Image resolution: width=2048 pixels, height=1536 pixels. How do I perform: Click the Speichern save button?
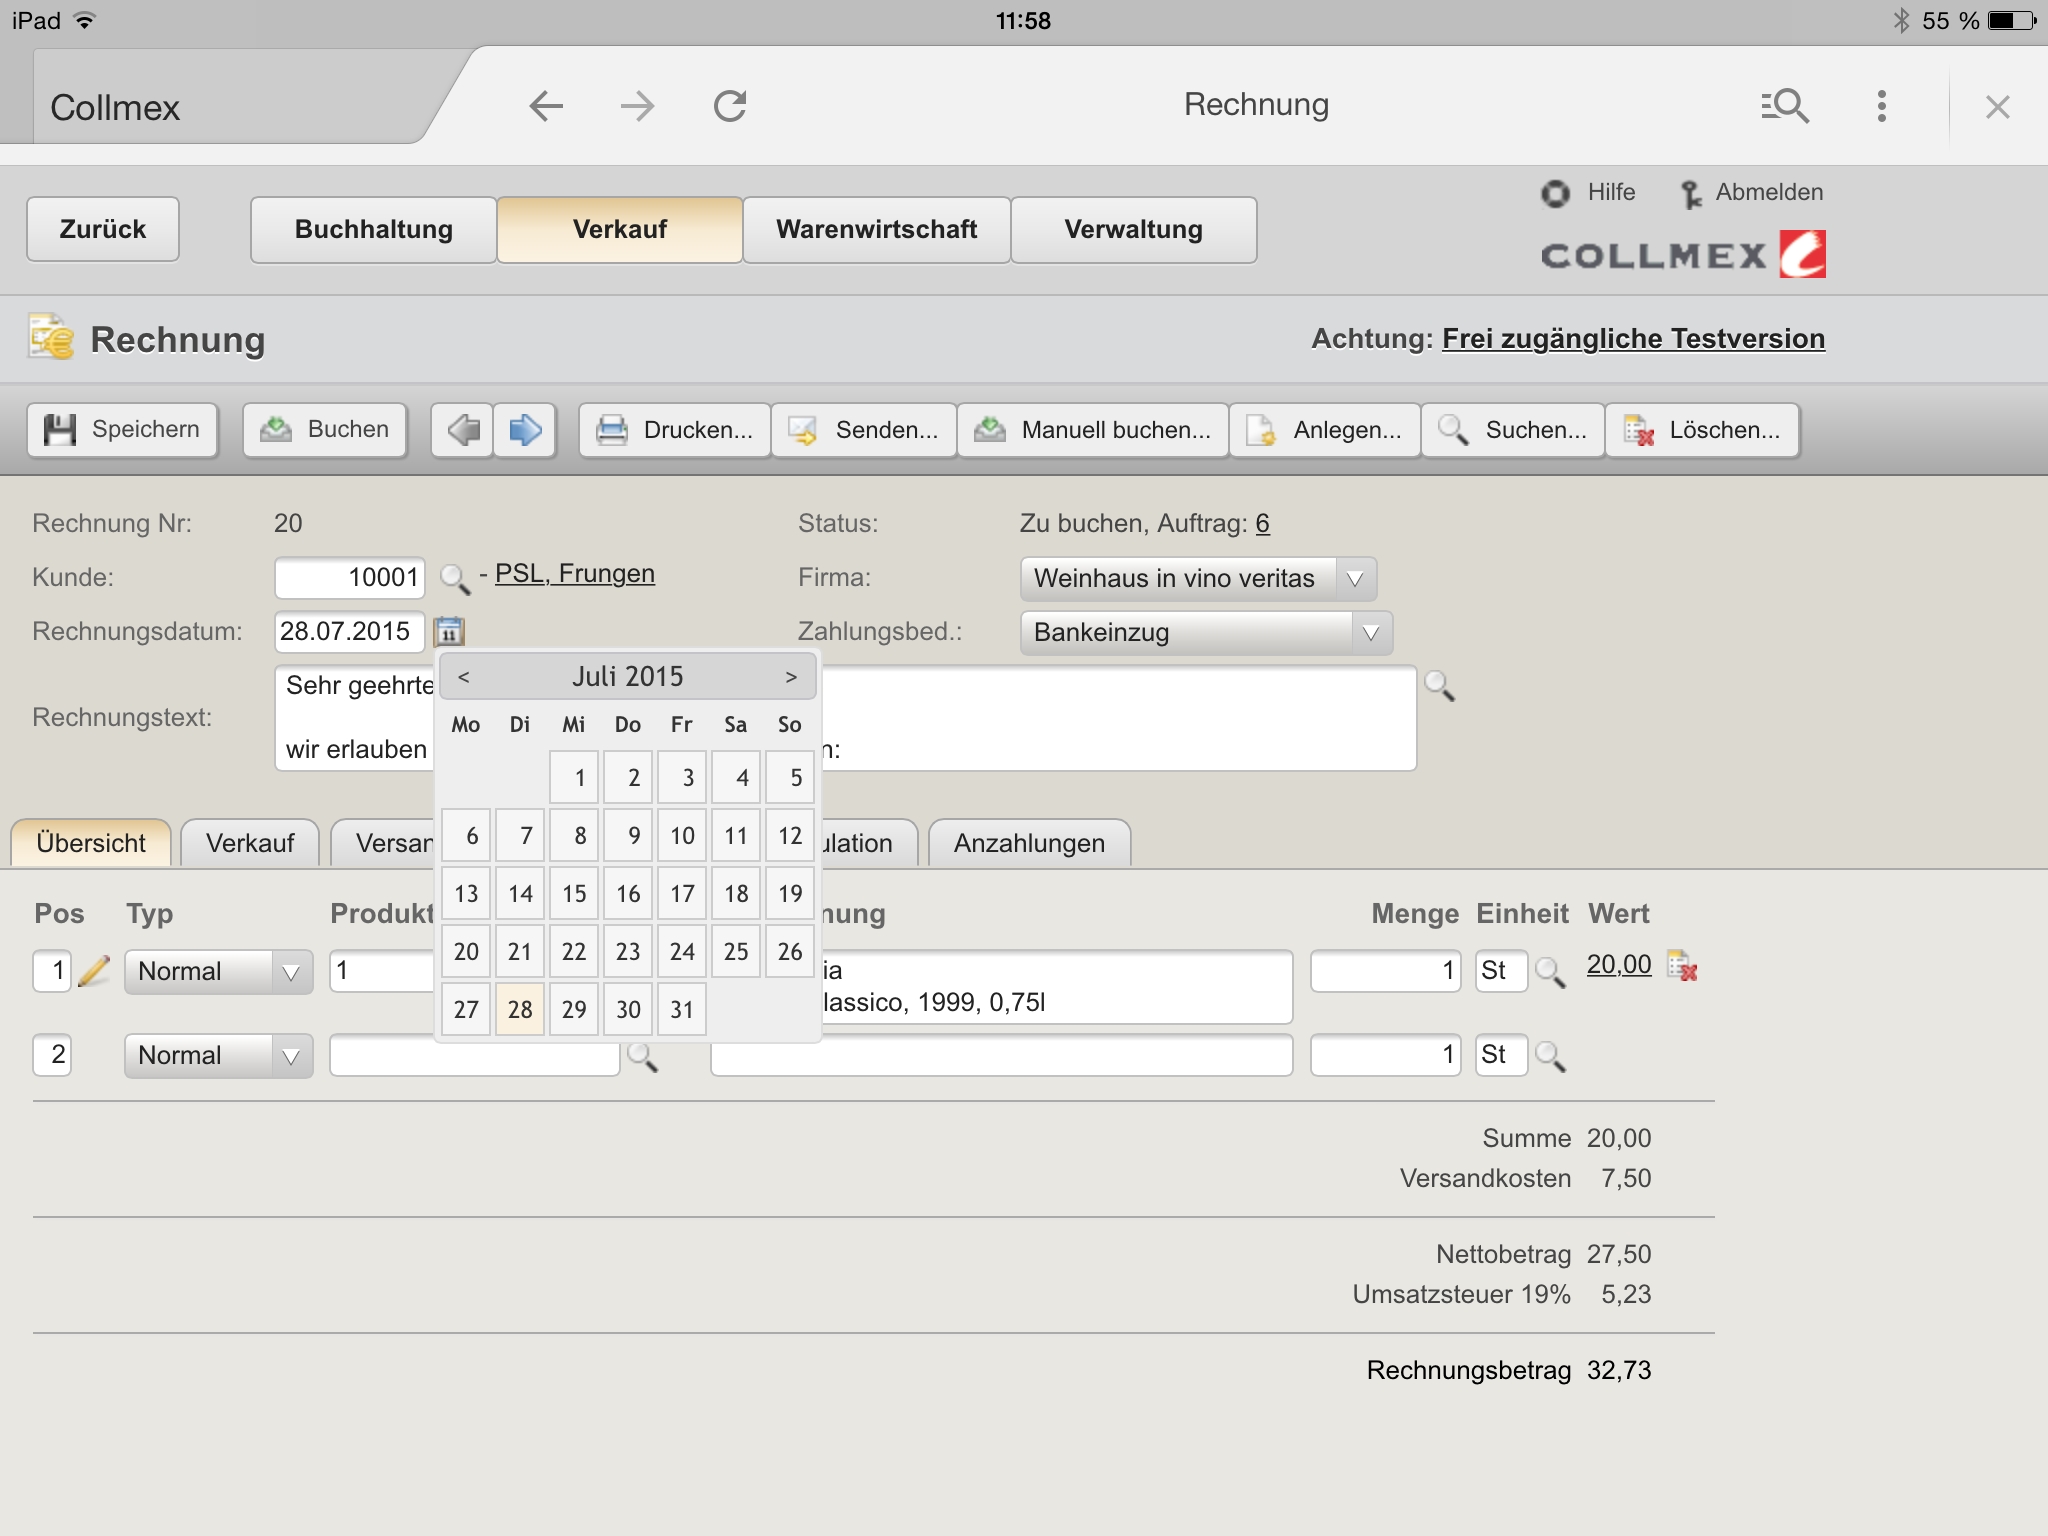pos(123,430)
